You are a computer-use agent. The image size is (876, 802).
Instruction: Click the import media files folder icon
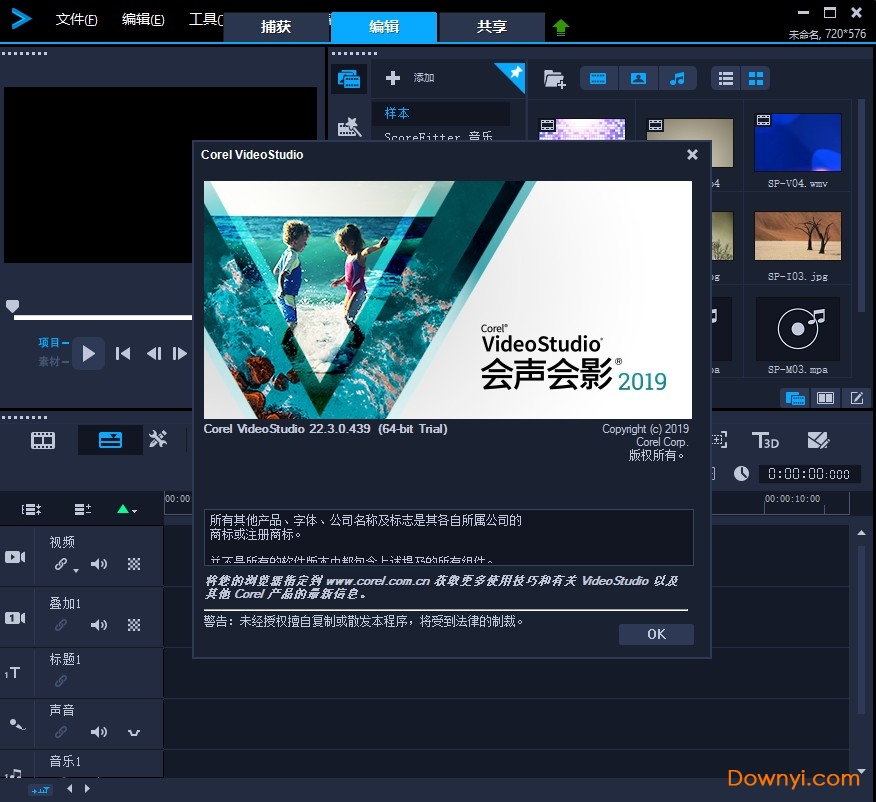coord(553,78)
